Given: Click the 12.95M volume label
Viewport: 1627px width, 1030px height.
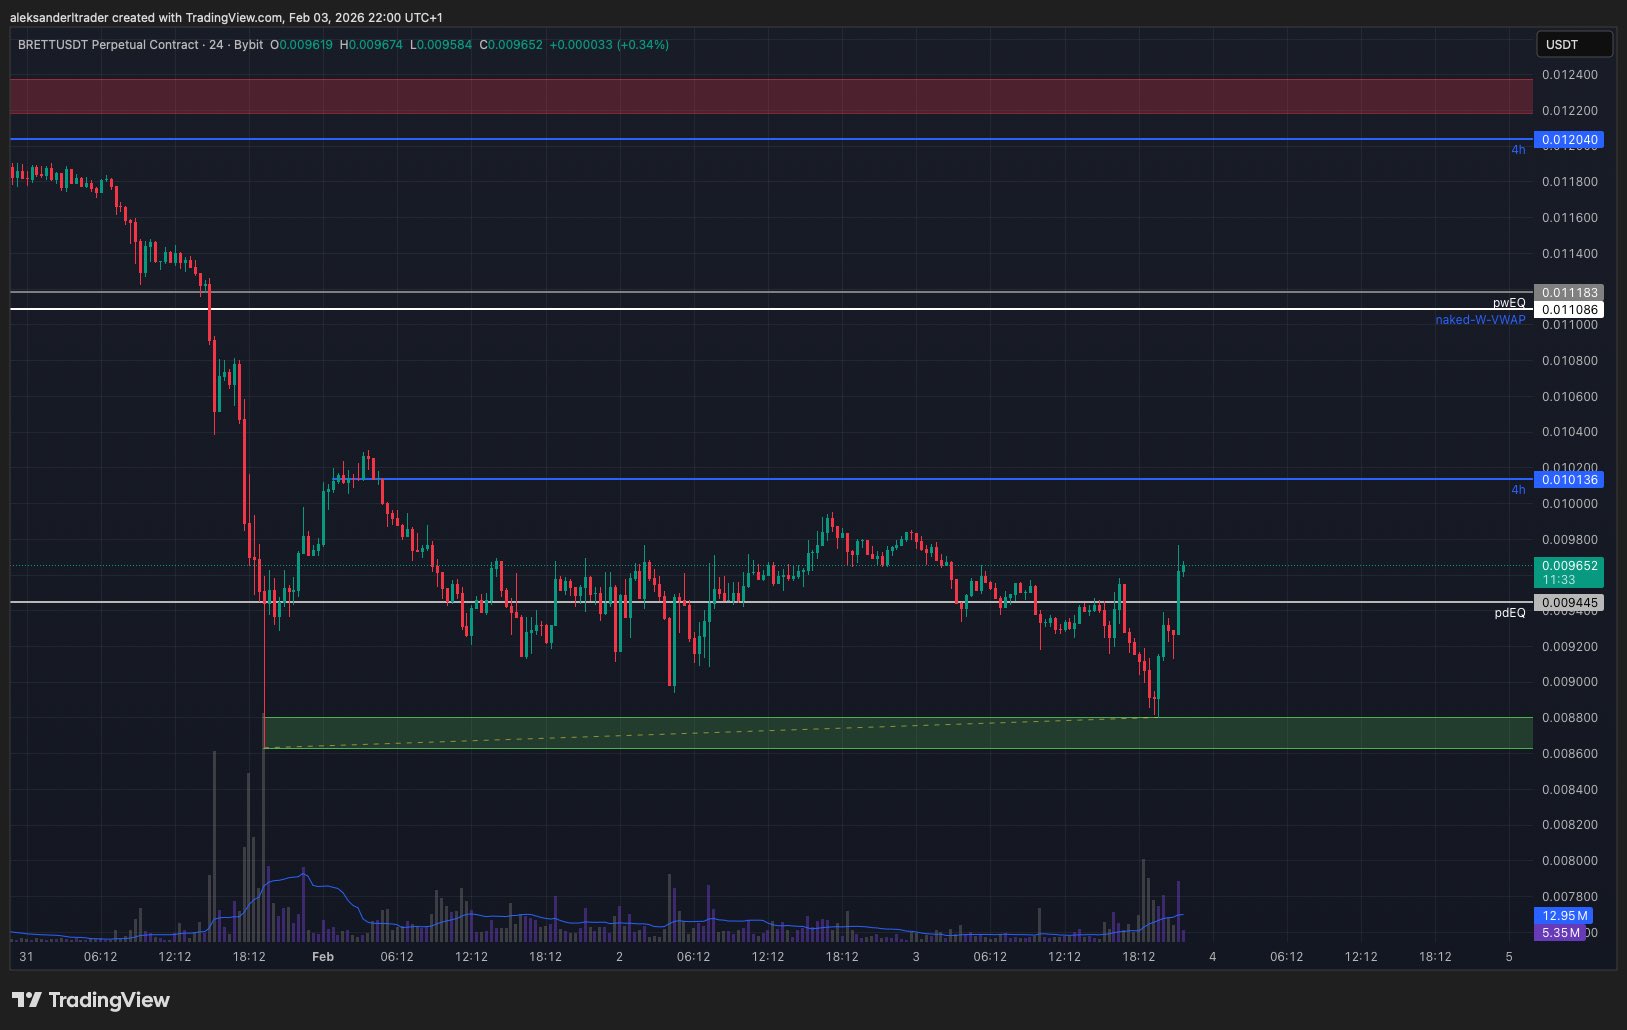Looking at the screenshot, I should (1563, 916).
